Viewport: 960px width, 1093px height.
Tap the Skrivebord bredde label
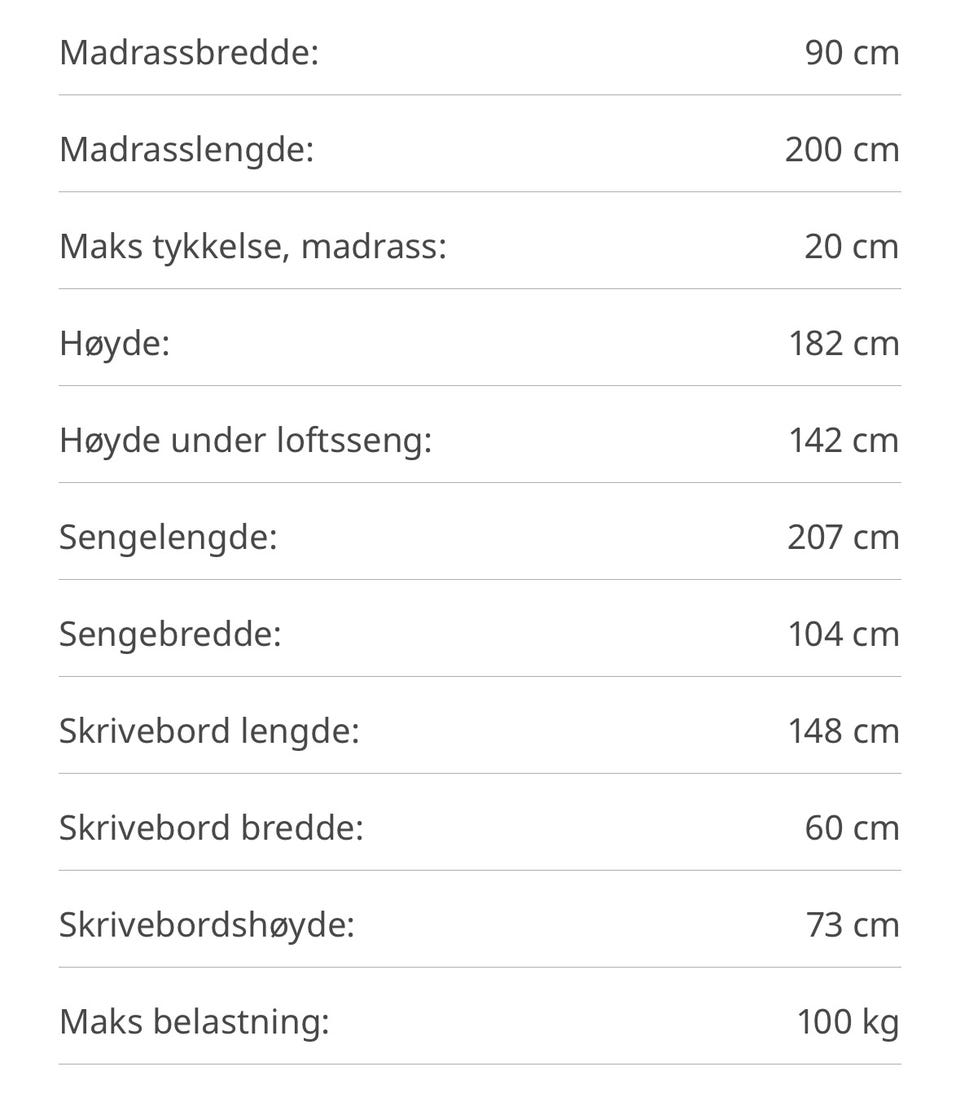[x=210, y=828]
